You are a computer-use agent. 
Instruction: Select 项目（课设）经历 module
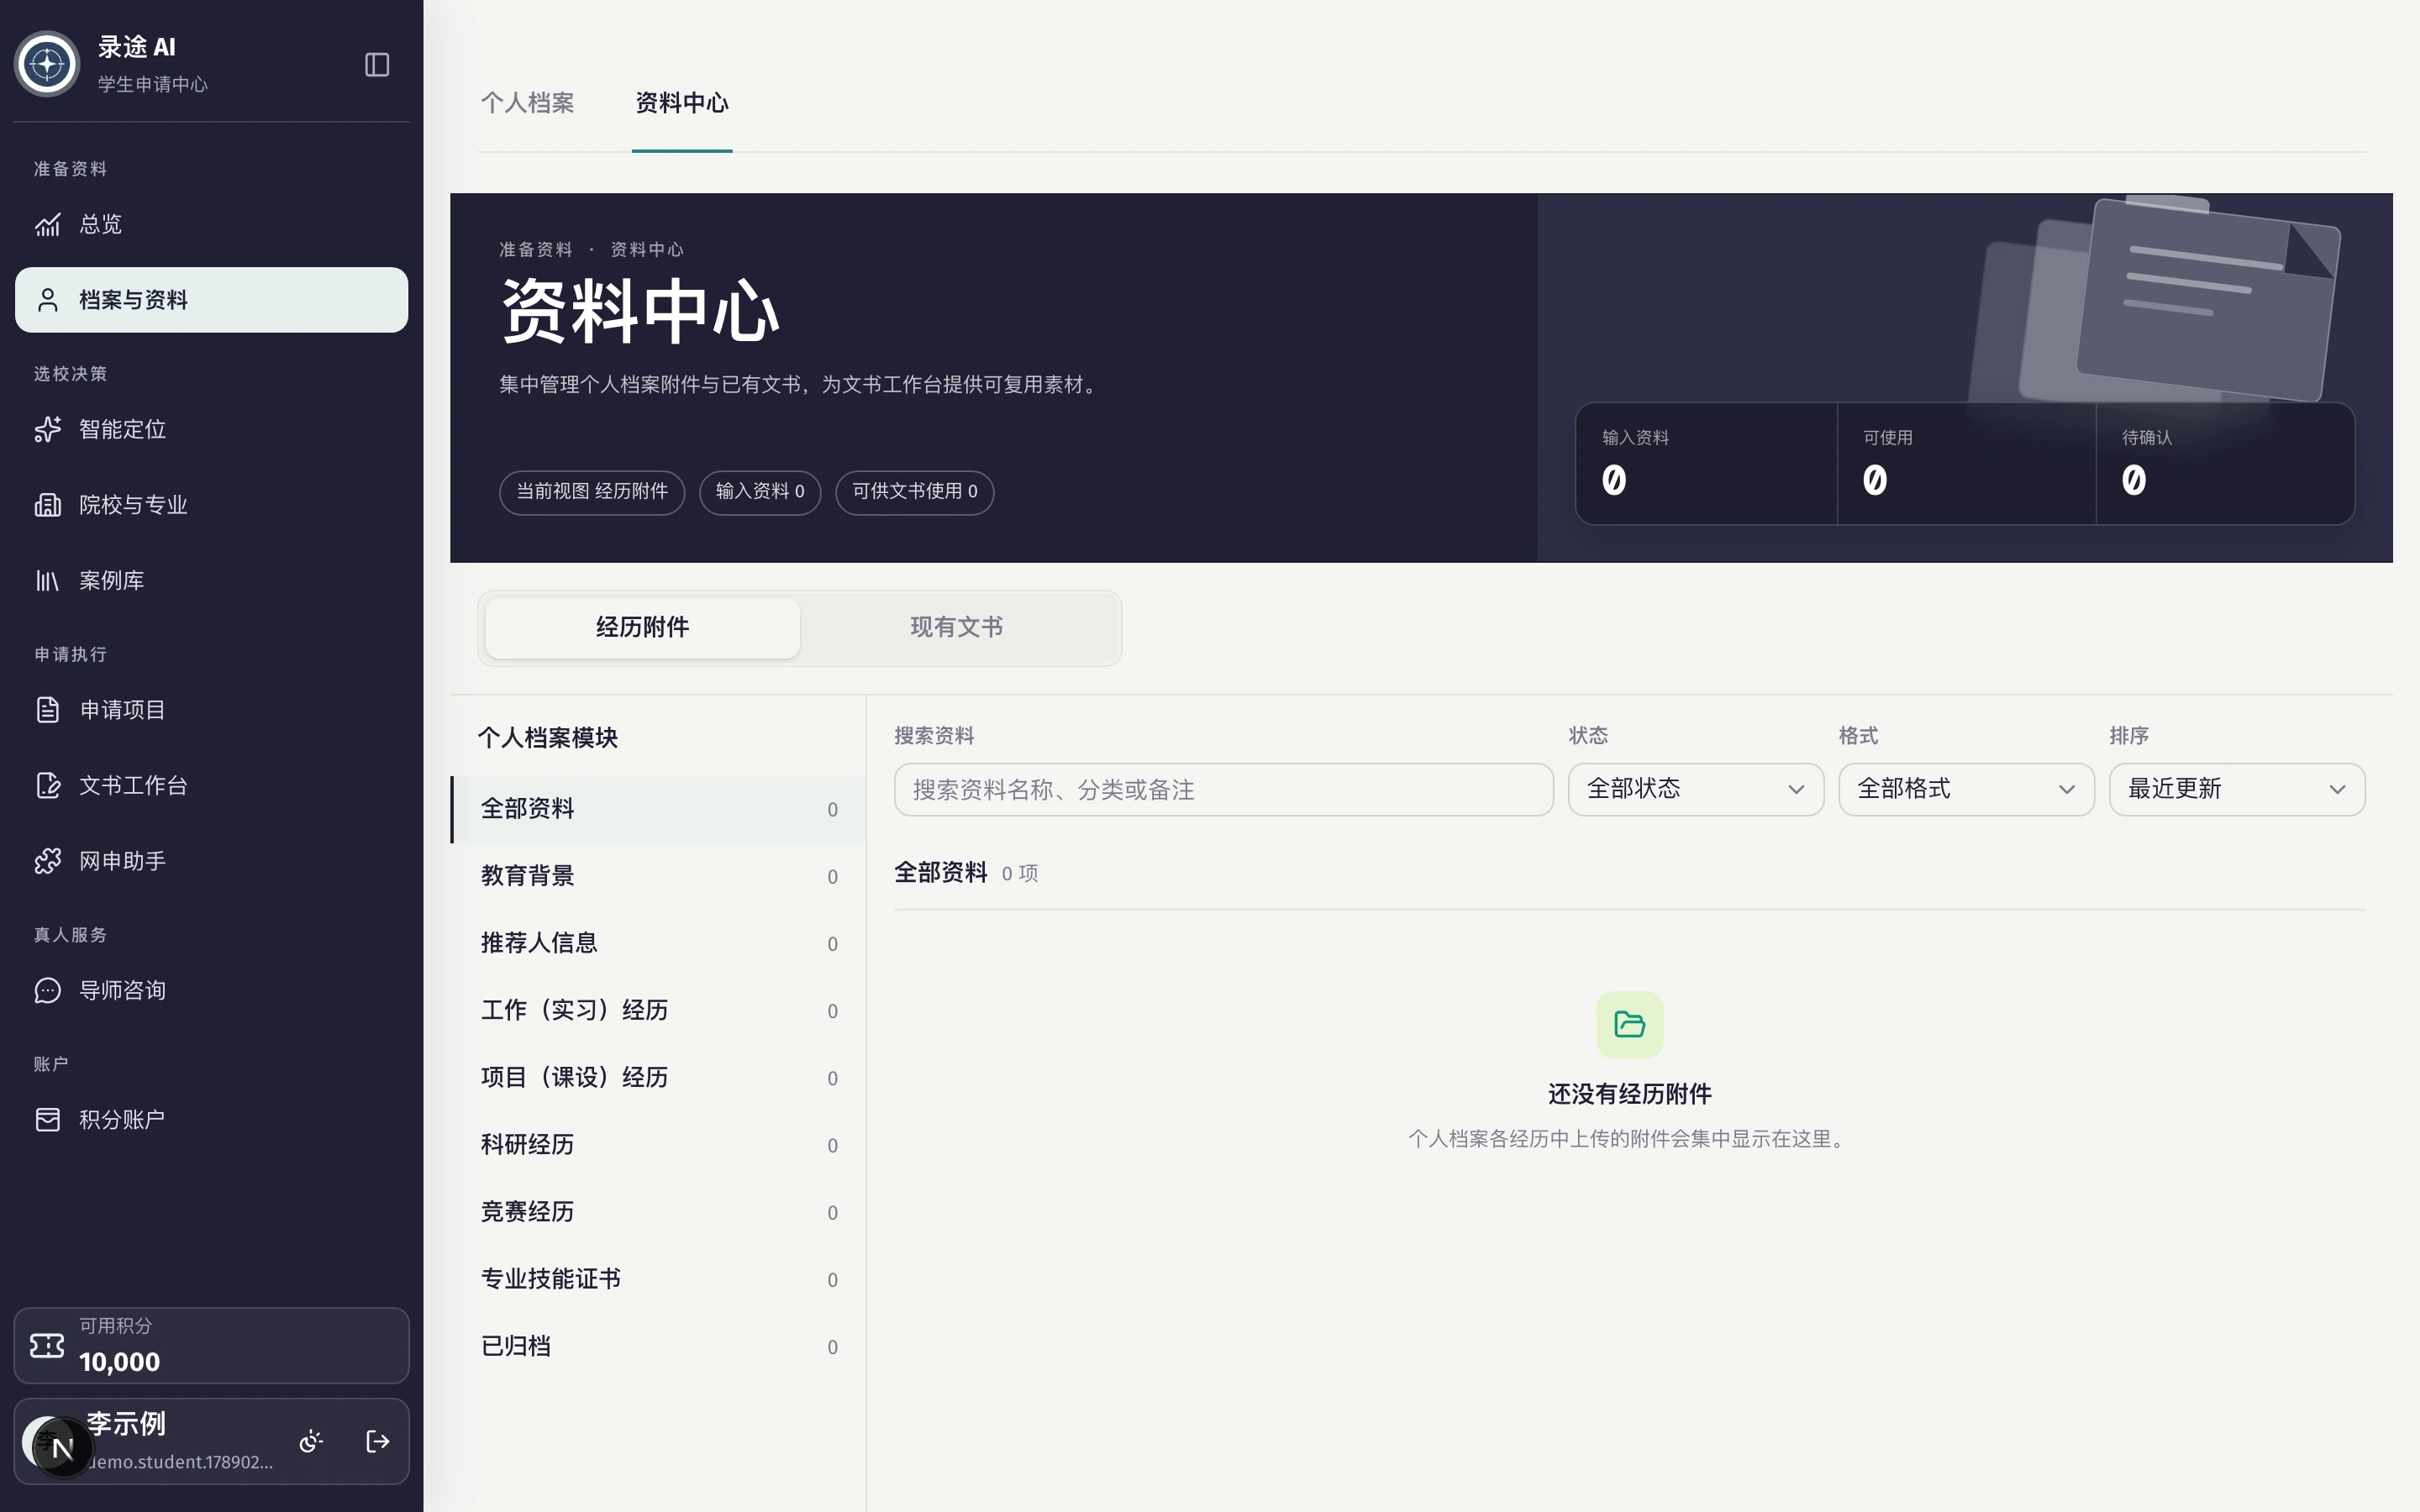(x=659, y=1078)
